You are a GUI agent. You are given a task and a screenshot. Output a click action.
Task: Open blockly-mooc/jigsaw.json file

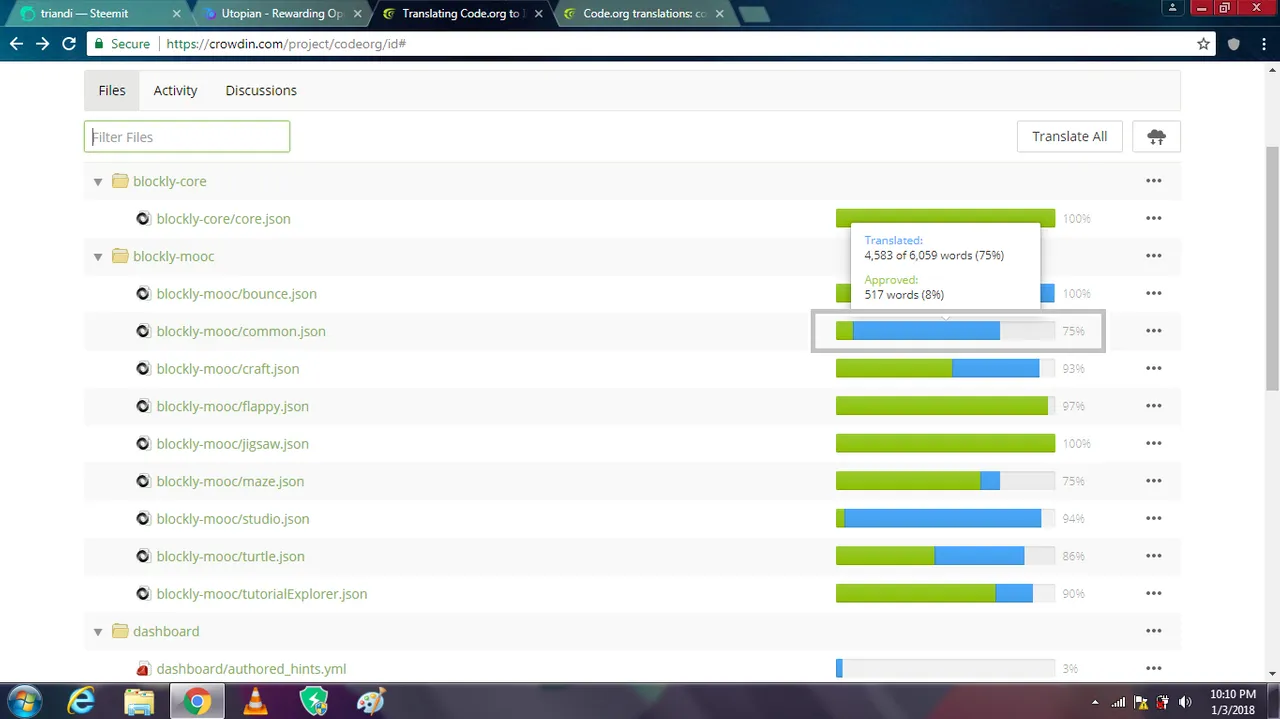[233, 444]
